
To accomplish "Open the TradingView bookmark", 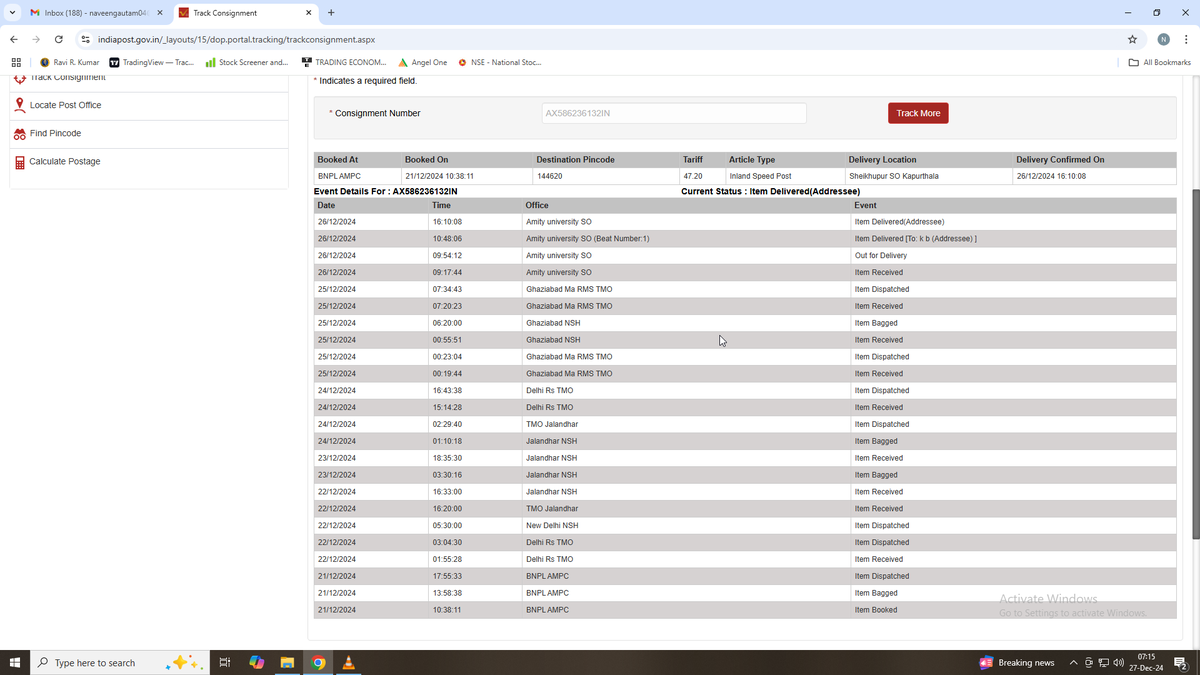I will 151,62.
